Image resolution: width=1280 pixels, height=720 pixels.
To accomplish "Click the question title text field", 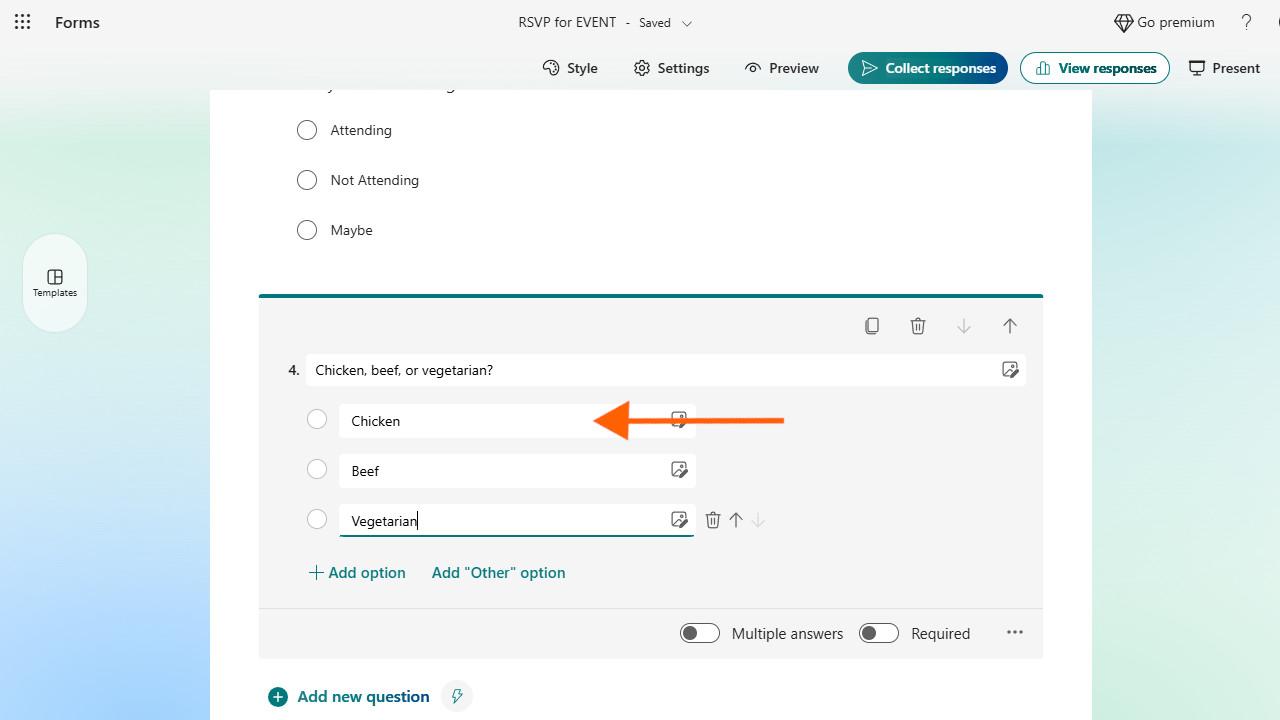I will (650, 370).
